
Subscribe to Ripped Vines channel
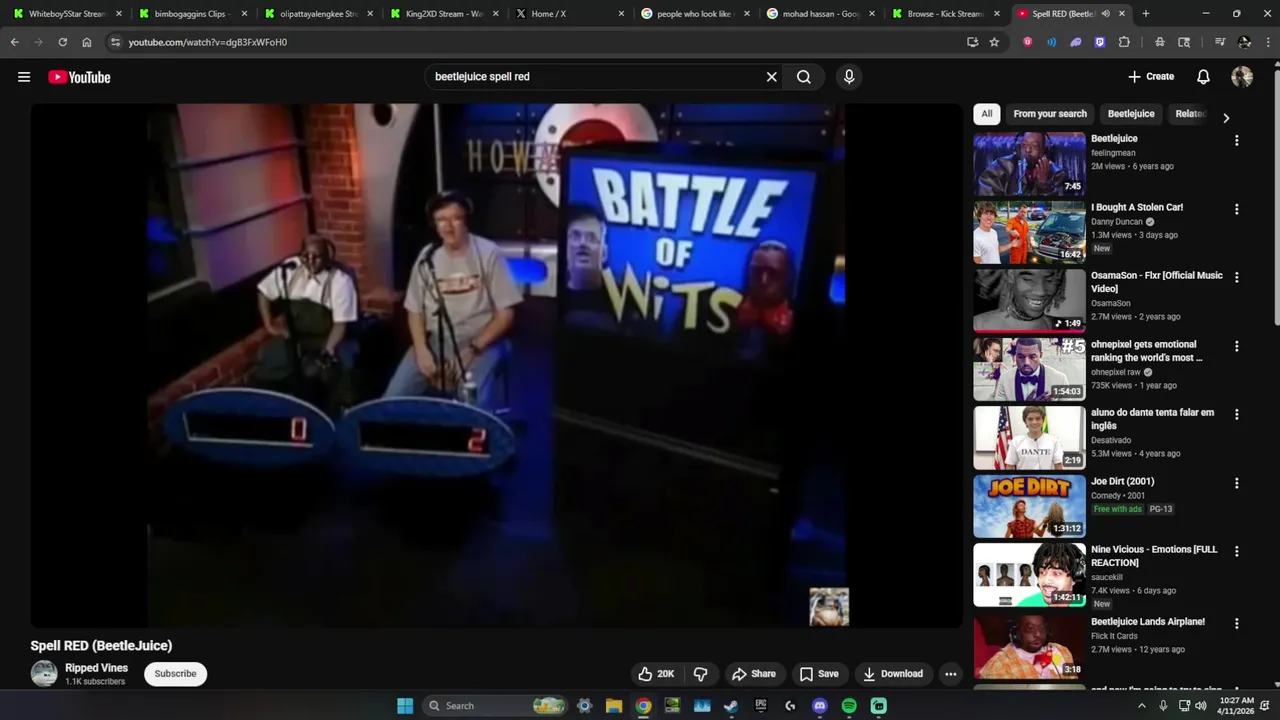click(175, 674)
